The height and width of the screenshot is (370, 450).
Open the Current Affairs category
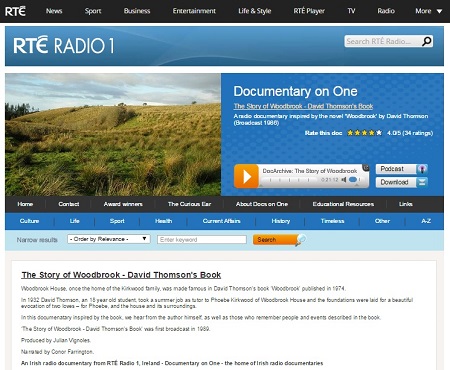coord(221,221)
